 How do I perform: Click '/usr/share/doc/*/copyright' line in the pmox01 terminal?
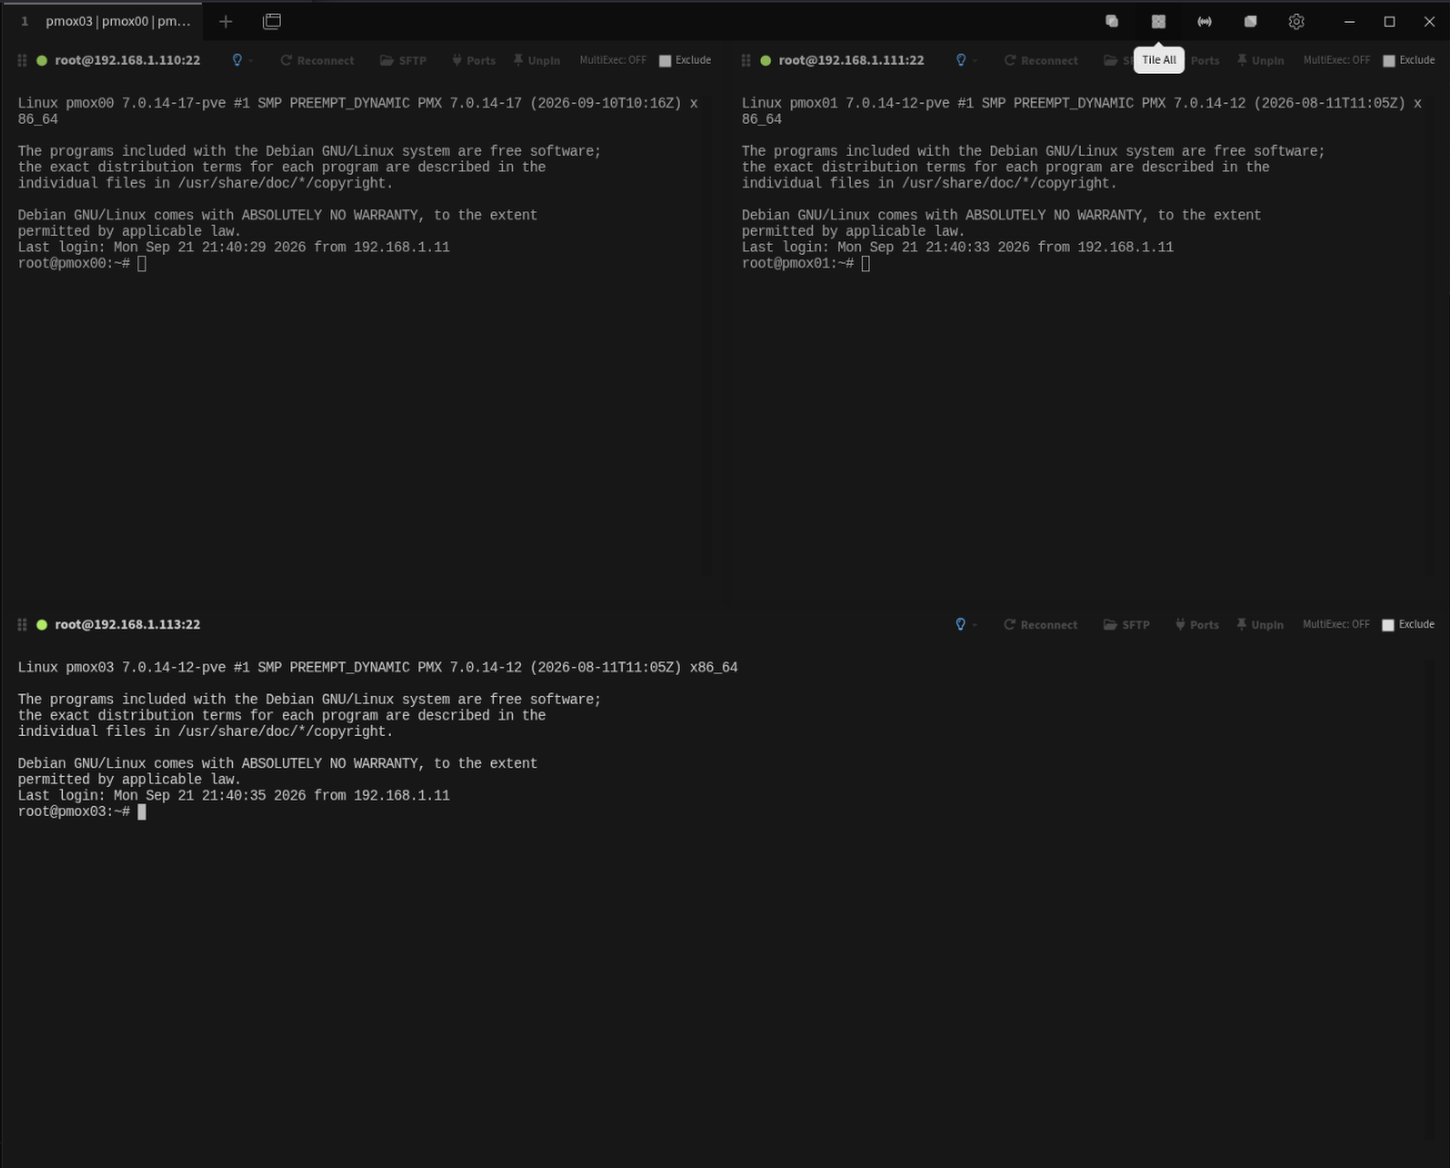pos(930,183)
